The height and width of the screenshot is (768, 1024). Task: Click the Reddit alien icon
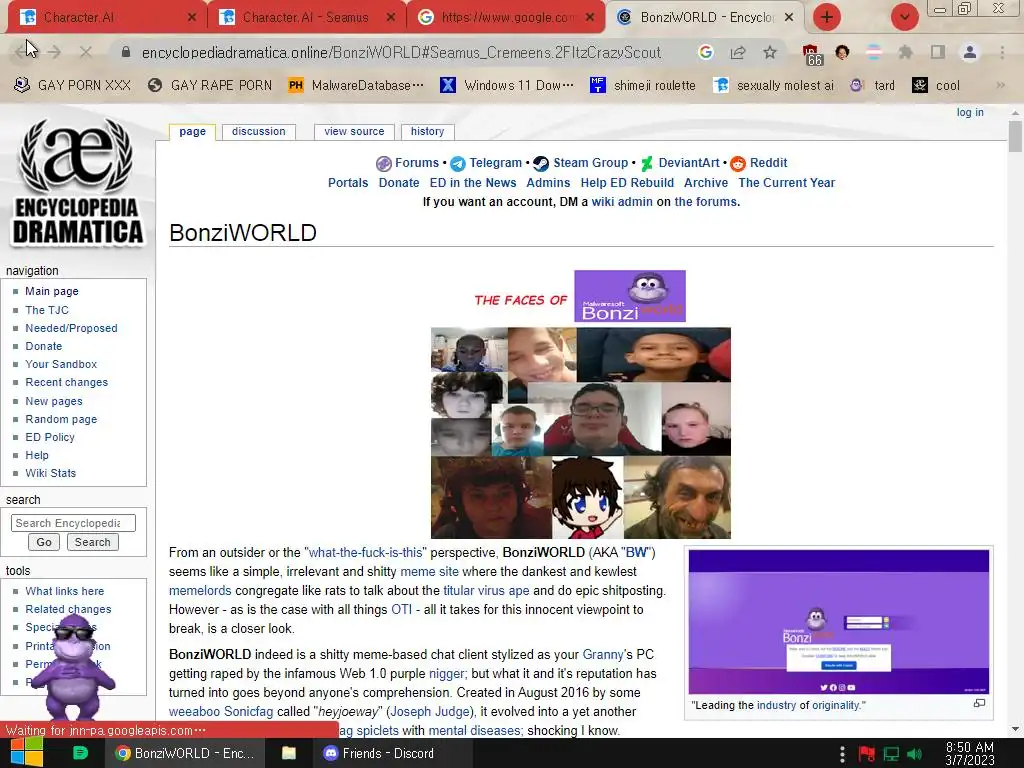click(738, 163)
